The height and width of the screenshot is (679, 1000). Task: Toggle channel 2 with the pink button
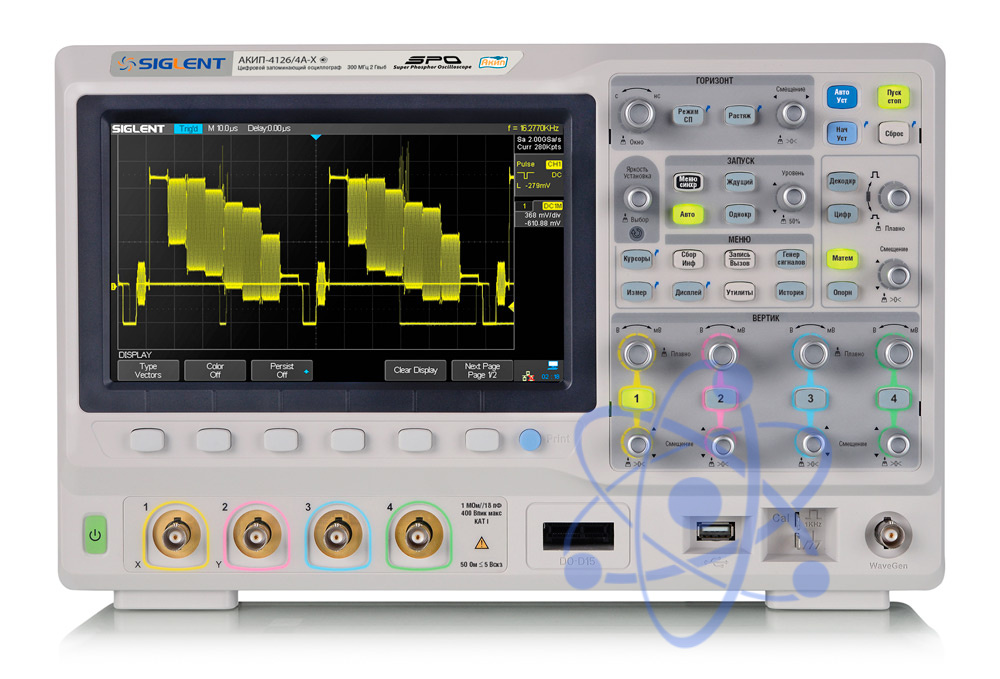pyautogui.click(x=720, y=398)
